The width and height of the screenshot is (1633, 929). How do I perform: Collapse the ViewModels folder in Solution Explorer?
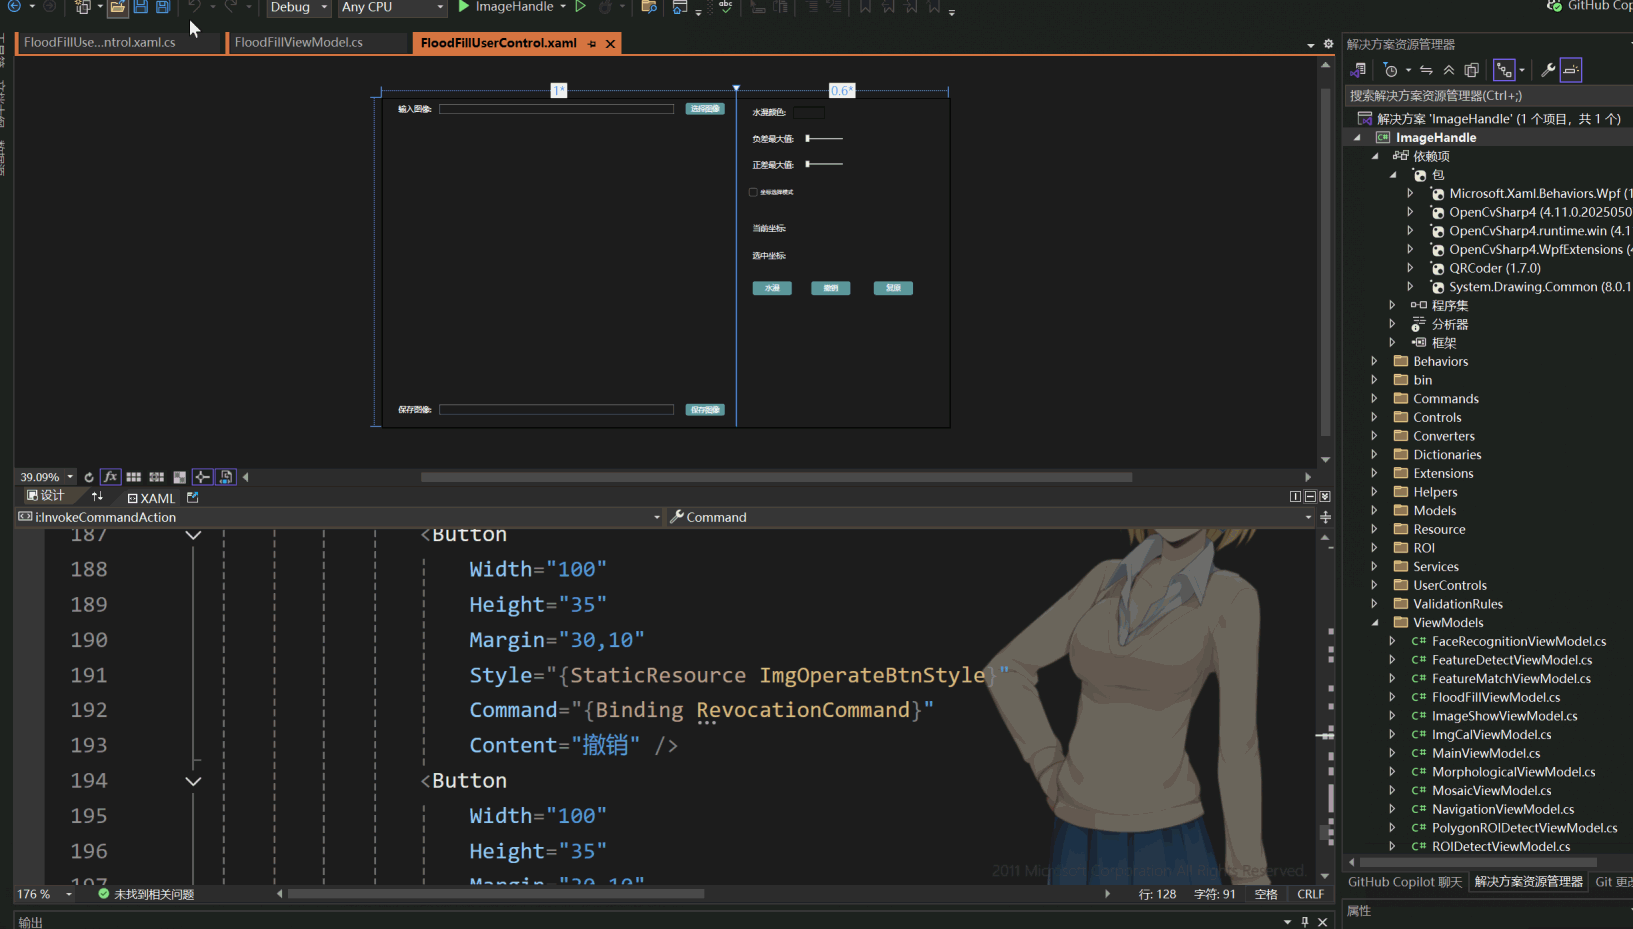pos(1374,622)
